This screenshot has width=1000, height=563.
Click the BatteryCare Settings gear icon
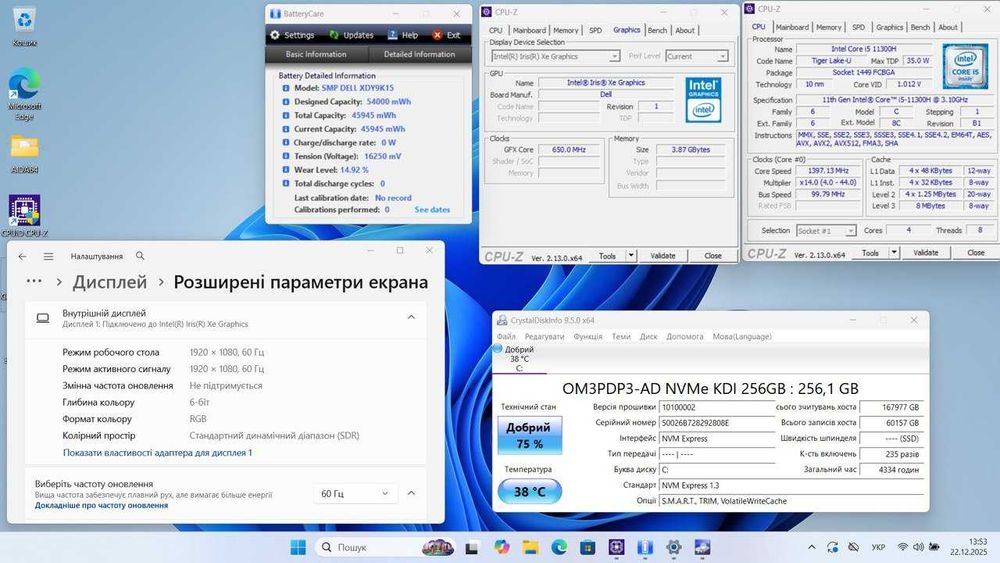point(275,35)
